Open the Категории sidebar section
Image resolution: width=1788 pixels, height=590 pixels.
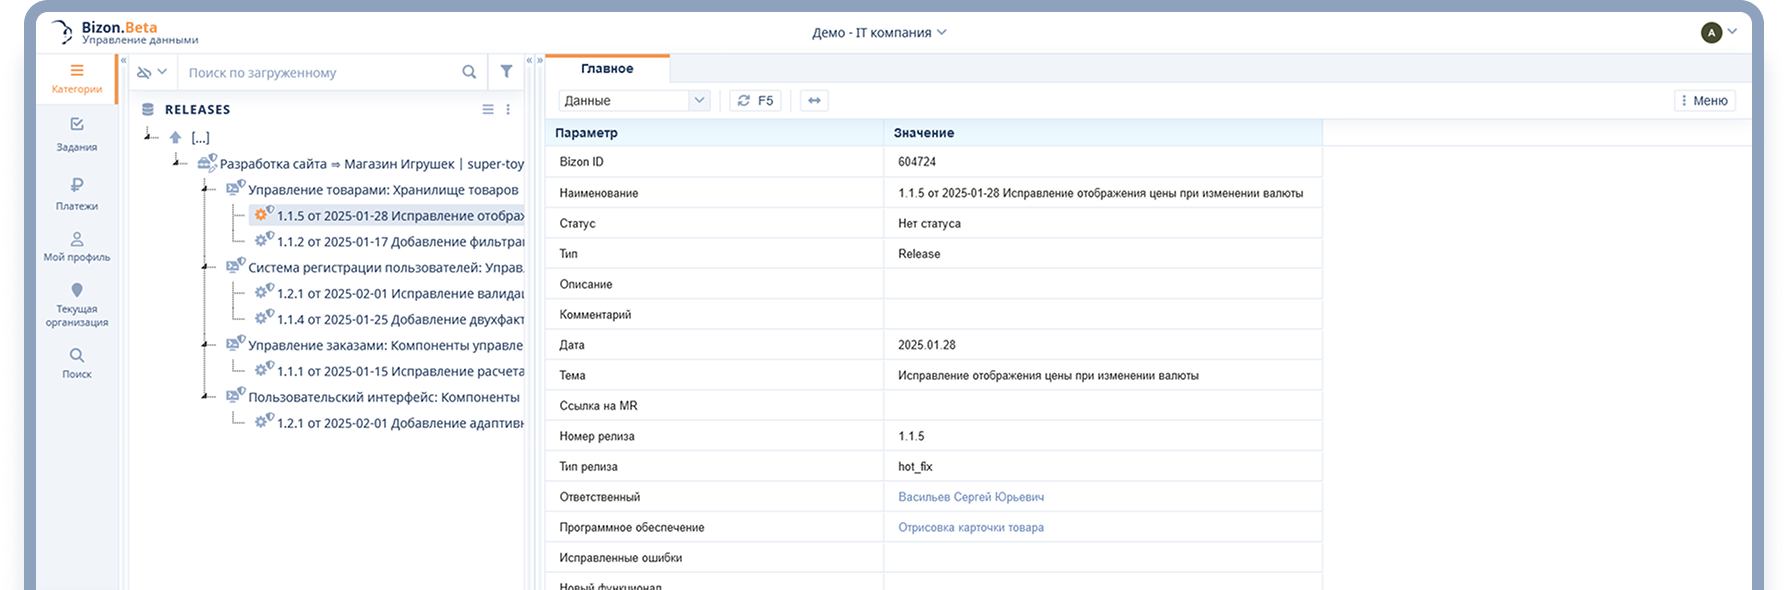(77, 79)
